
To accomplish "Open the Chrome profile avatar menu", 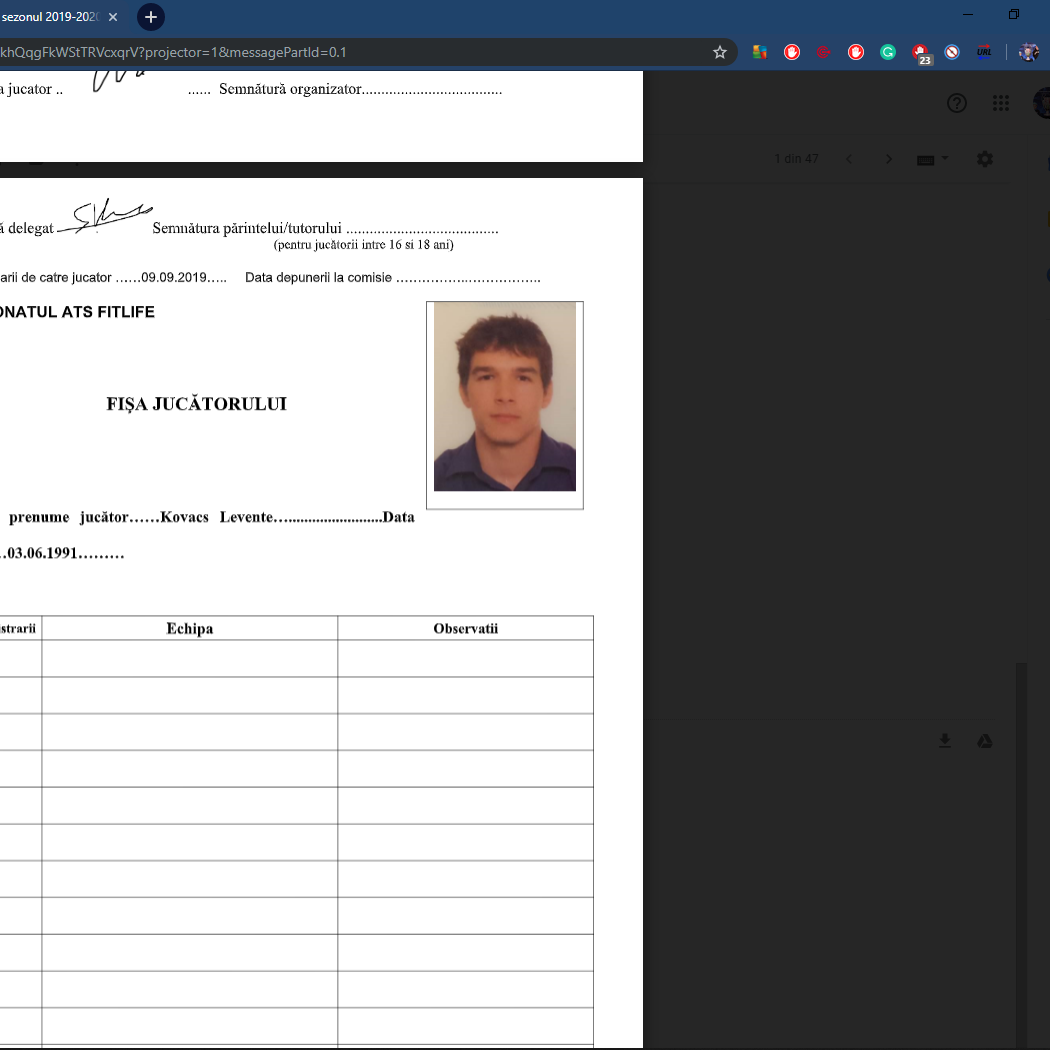I will [x=1028, y=52].
